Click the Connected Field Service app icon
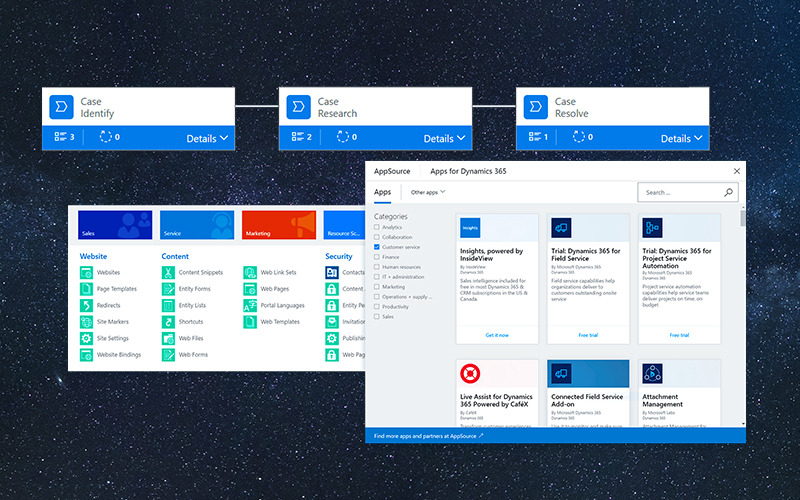Image resolution: width=800 pixels, height=500 pixels. [x=561, y=373]
